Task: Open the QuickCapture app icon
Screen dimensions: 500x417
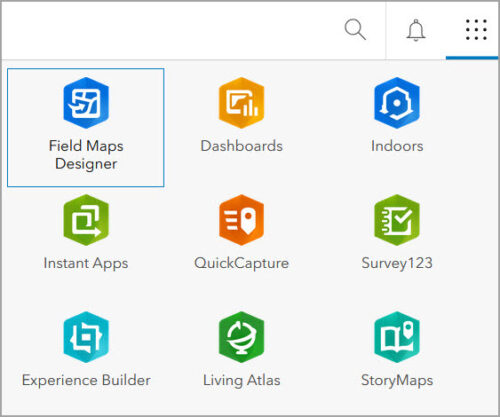Action: tap(242, 220)
